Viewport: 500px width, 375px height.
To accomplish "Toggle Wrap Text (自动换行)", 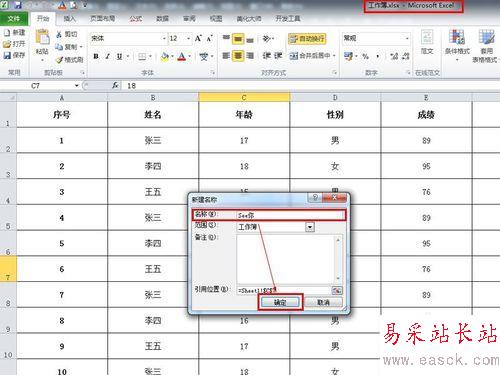I will tap(307, 39).
